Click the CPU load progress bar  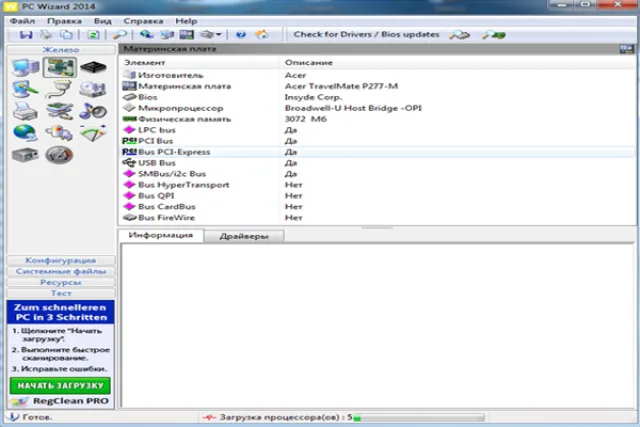(419, 418)
